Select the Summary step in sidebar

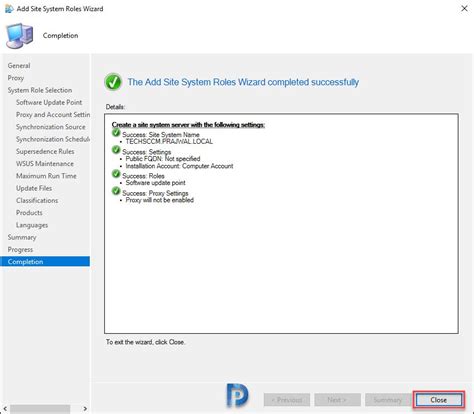point(22,237)
